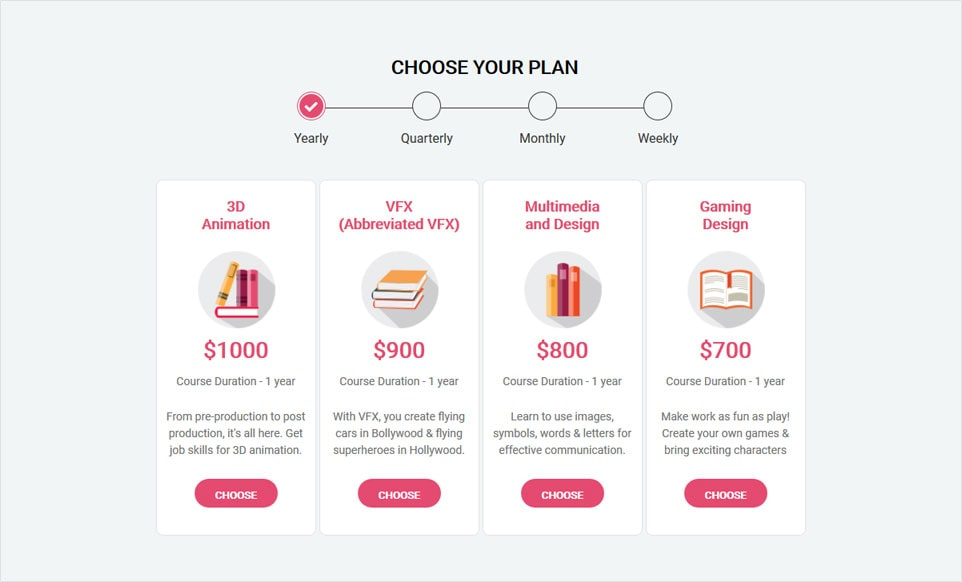This screenshot has width=962, height=582.
Task: Click the Quarterly label text
Action: coord(427,138)
